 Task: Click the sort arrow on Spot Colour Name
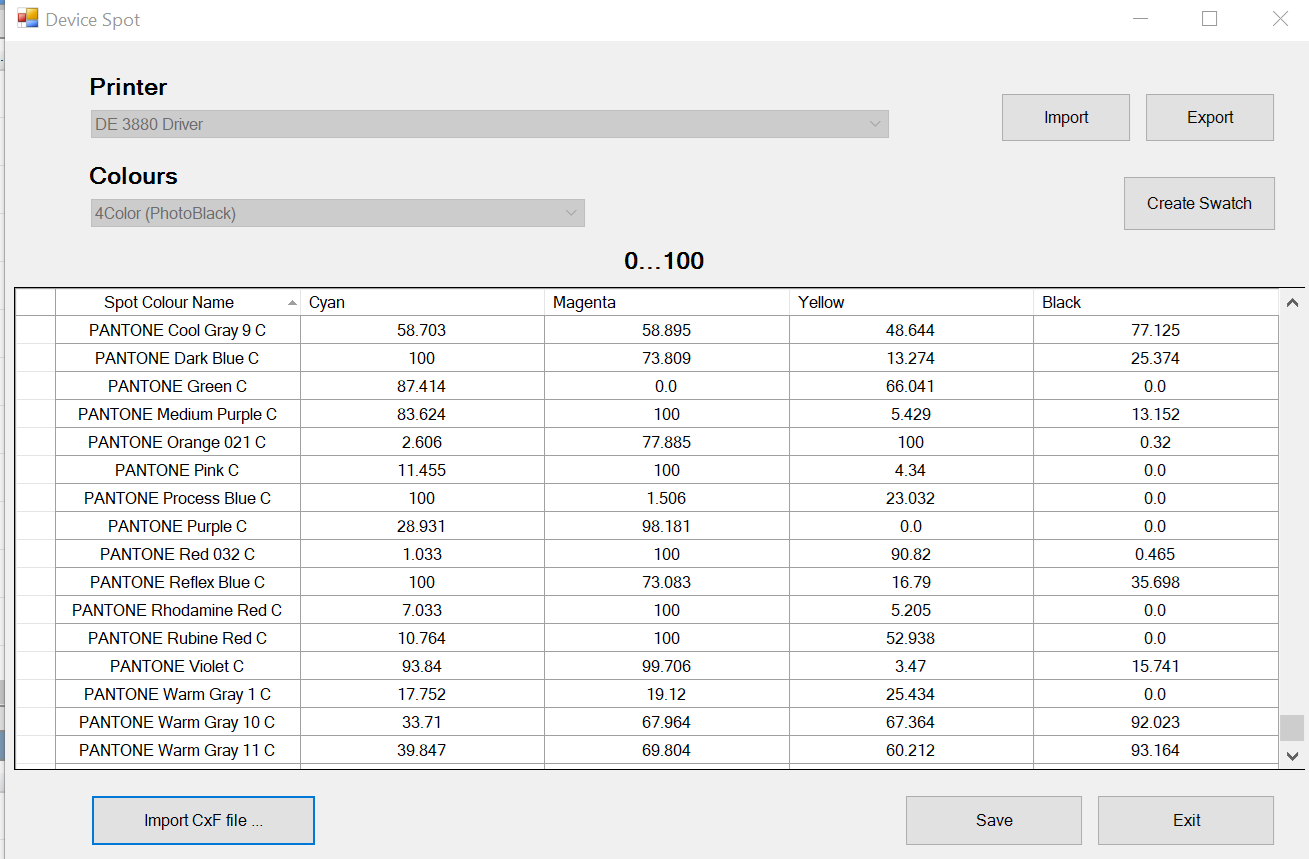[x=293, y=301]
